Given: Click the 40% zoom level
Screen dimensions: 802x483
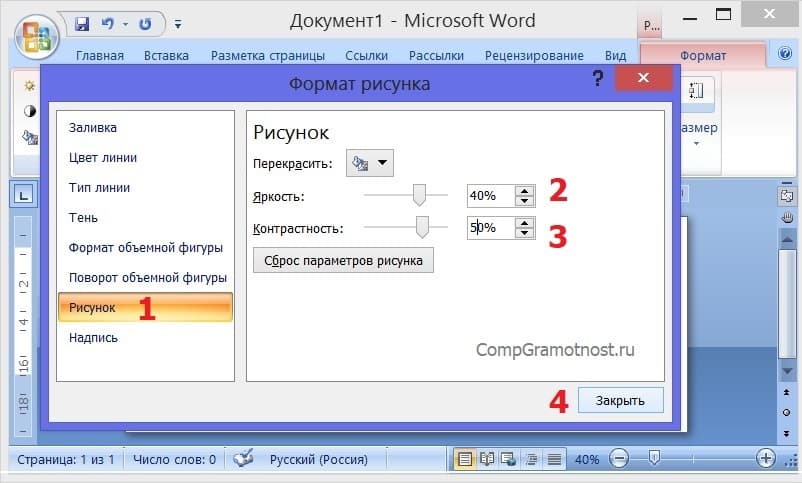Looking at the screenshot, I should (587, 459).
